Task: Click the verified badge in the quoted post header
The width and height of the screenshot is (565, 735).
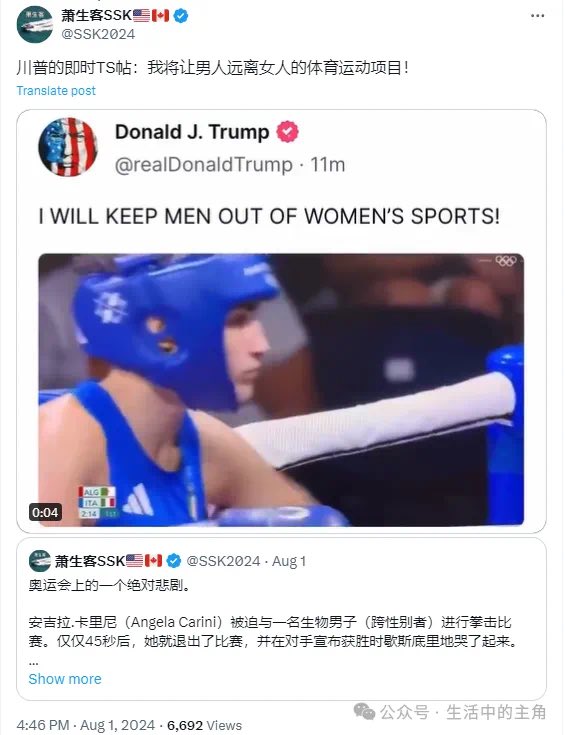Action: point(174,561)
